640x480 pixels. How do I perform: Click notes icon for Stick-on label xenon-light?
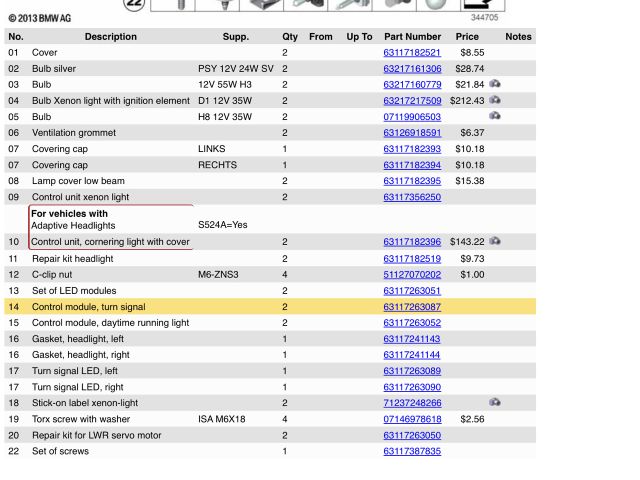495,403
